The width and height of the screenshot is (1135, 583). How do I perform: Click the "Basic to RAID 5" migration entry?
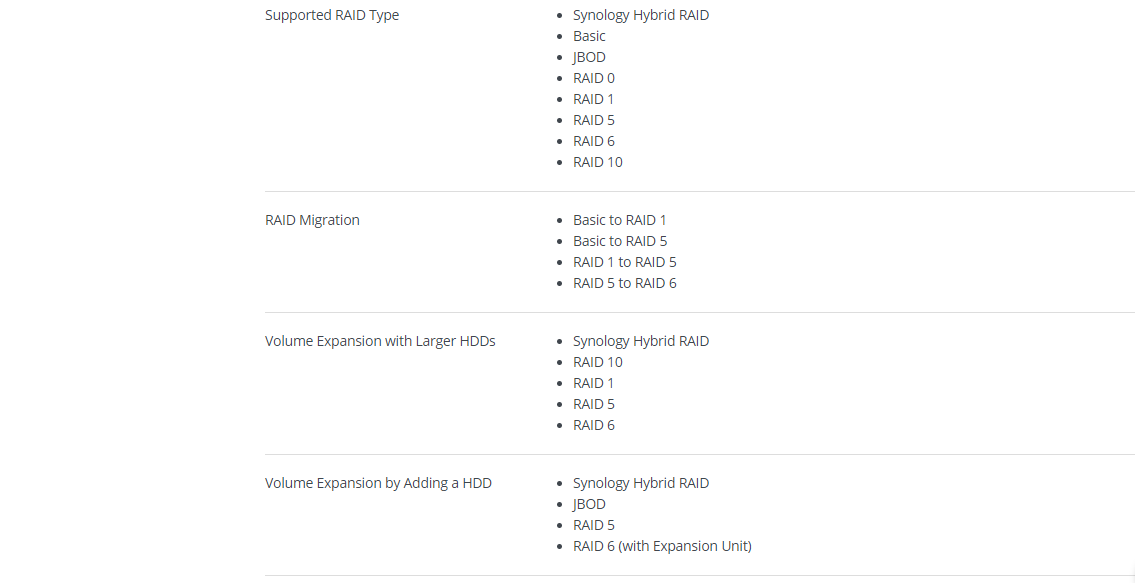[x=620, y=241]
